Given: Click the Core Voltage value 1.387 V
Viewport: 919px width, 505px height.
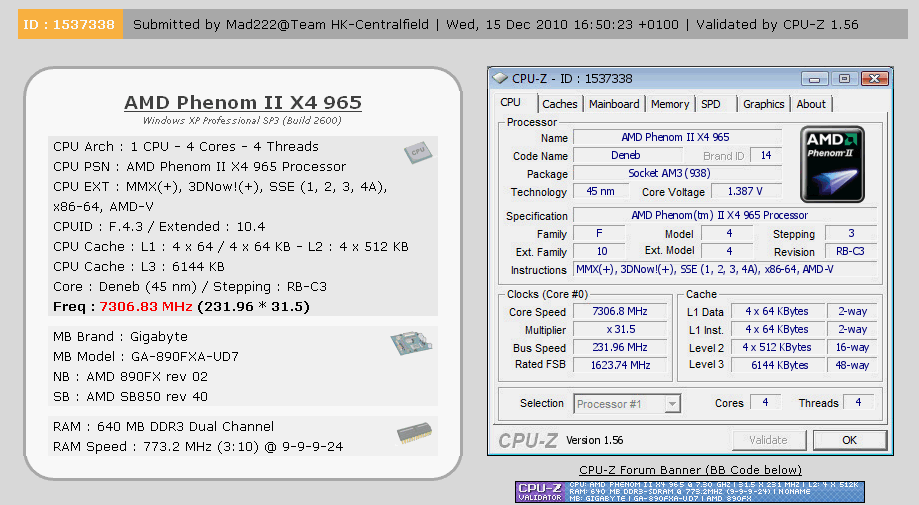Looking at the screenshot, I should (x=746, y=192).
